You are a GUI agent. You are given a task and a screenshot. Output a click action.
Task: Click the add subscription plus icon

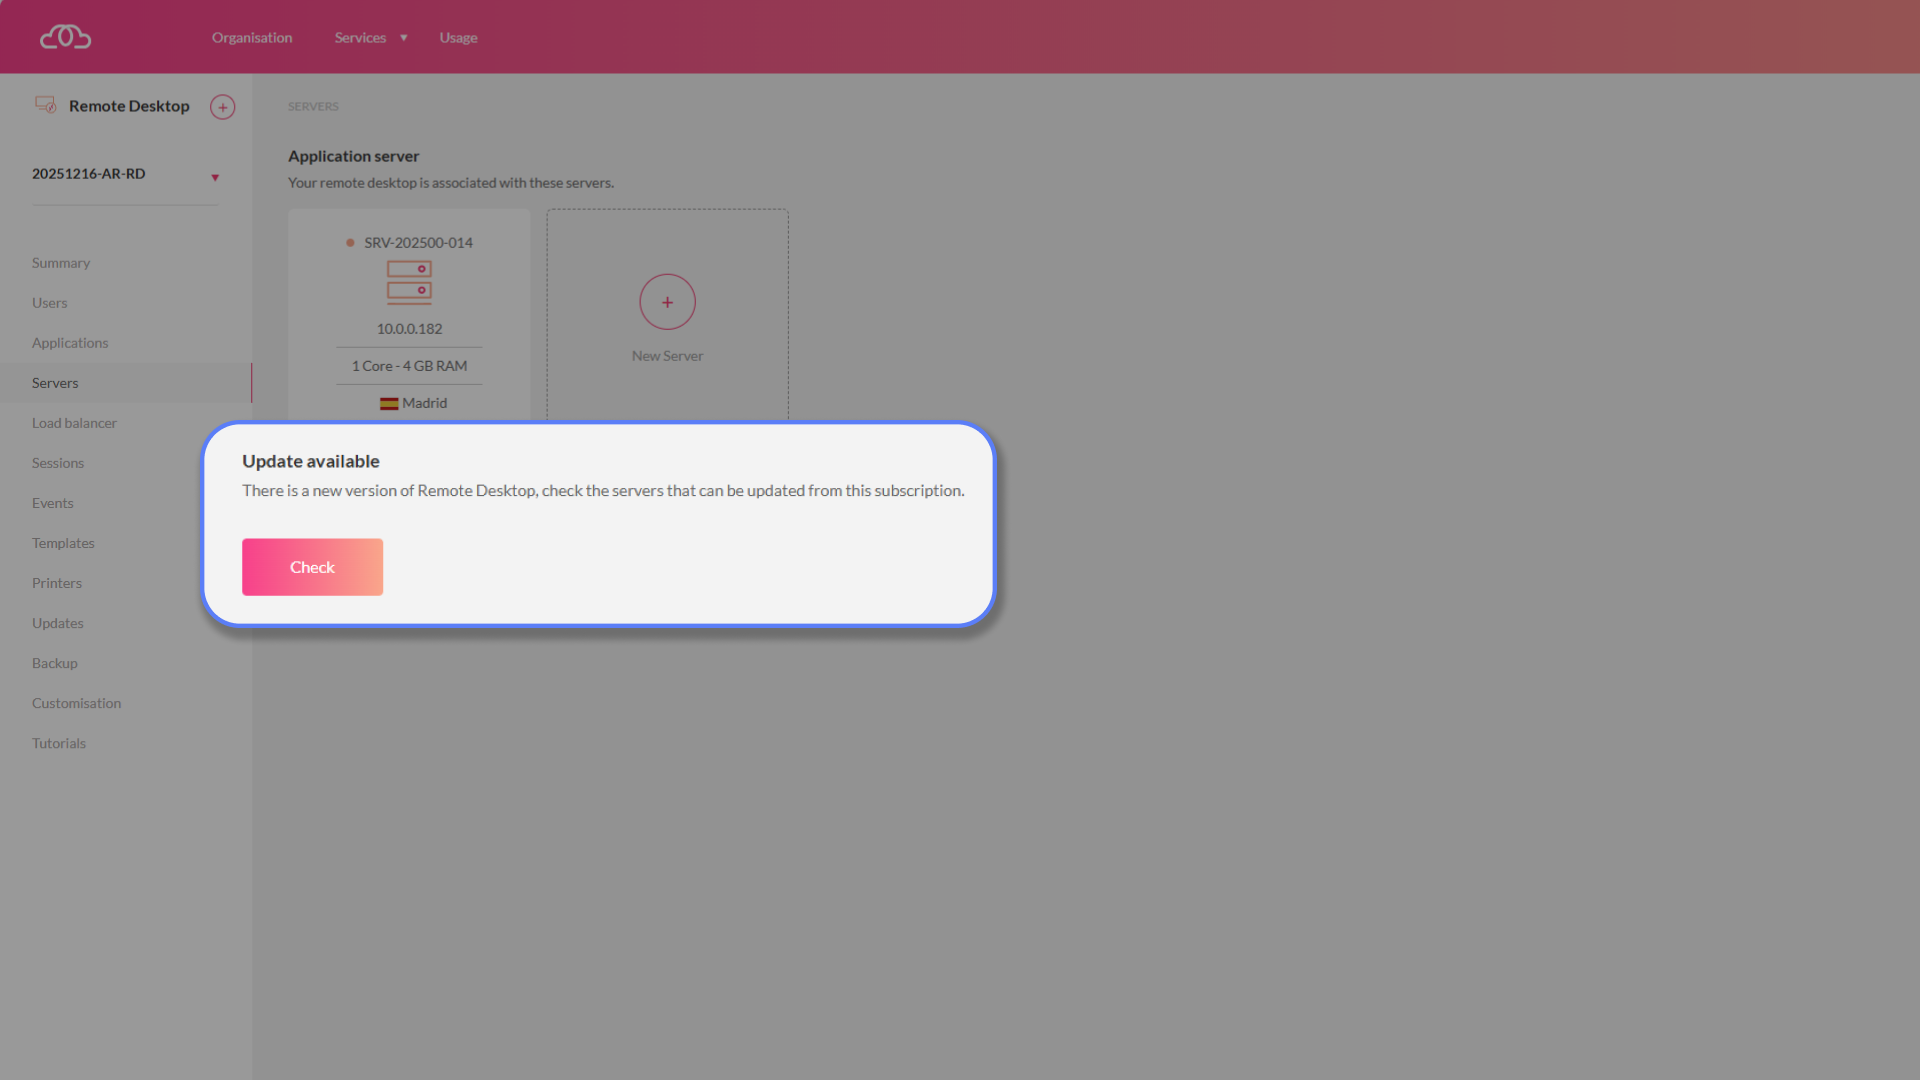(222, 107)
